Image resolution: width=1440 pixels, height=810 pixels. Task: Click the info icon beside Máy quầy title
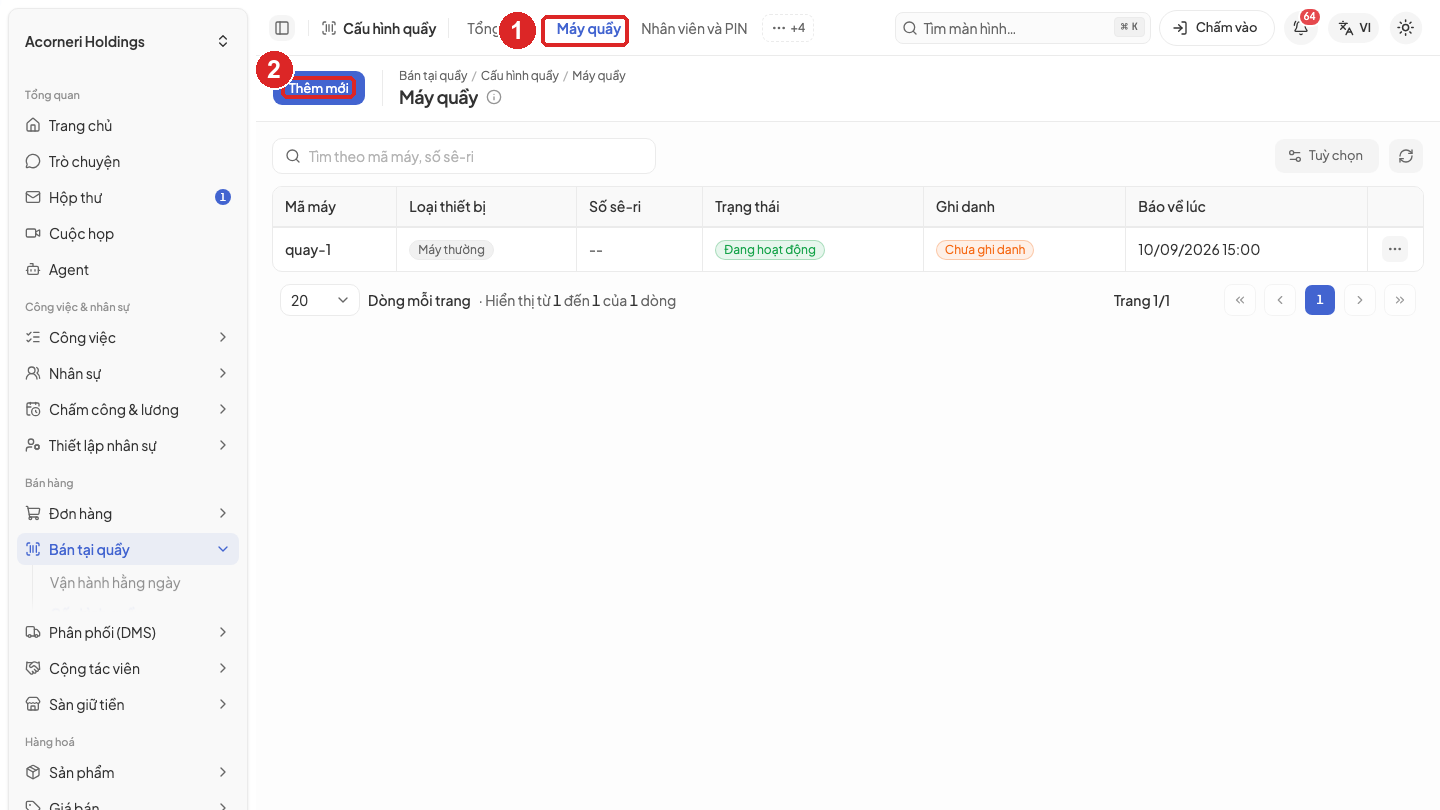(x=494, y=98)
